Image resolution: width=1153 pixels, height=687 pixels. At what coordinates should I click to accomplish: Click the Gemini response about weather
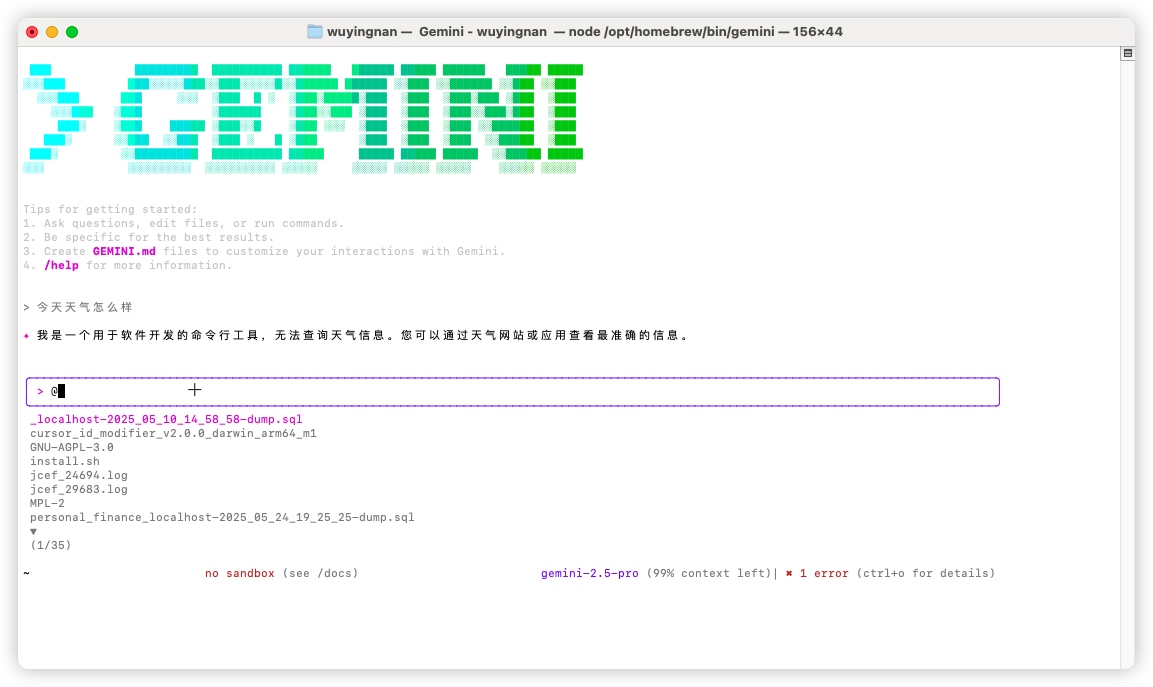click(x=363, y=335)
